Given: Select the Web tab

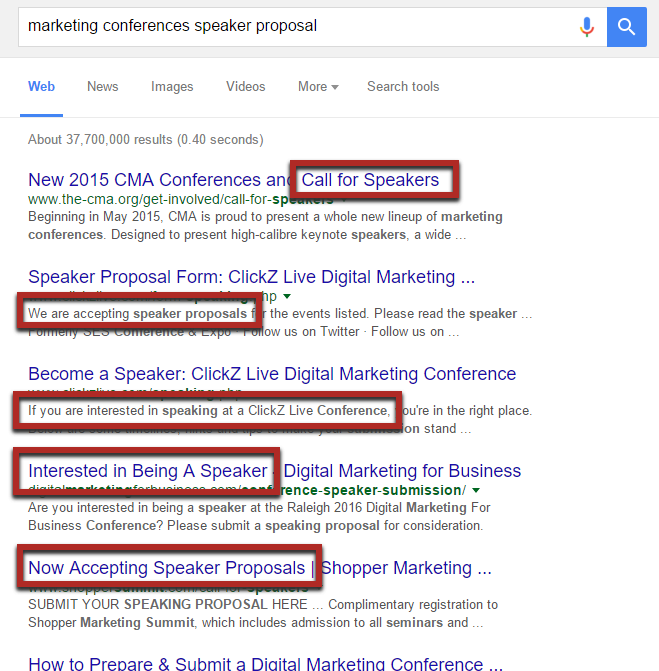Looking at the screenshot, I should (42, 86).
